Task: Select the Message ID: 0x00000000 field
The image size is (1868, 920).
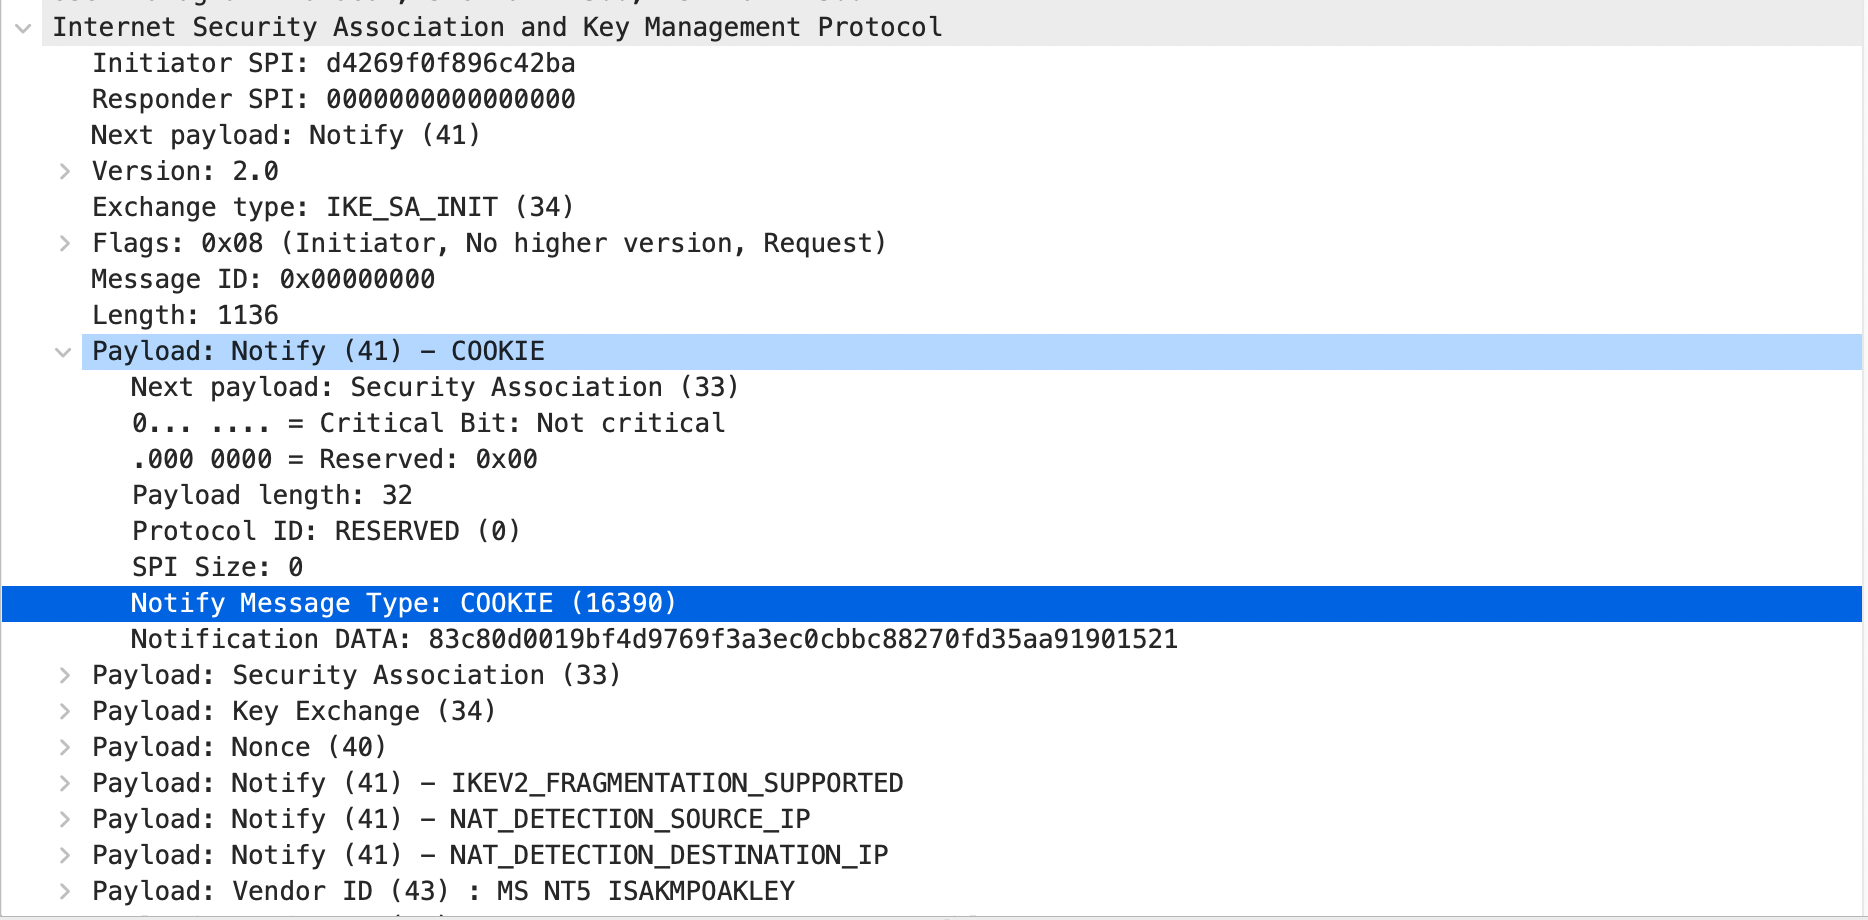Action: click(x=263, y=280)
